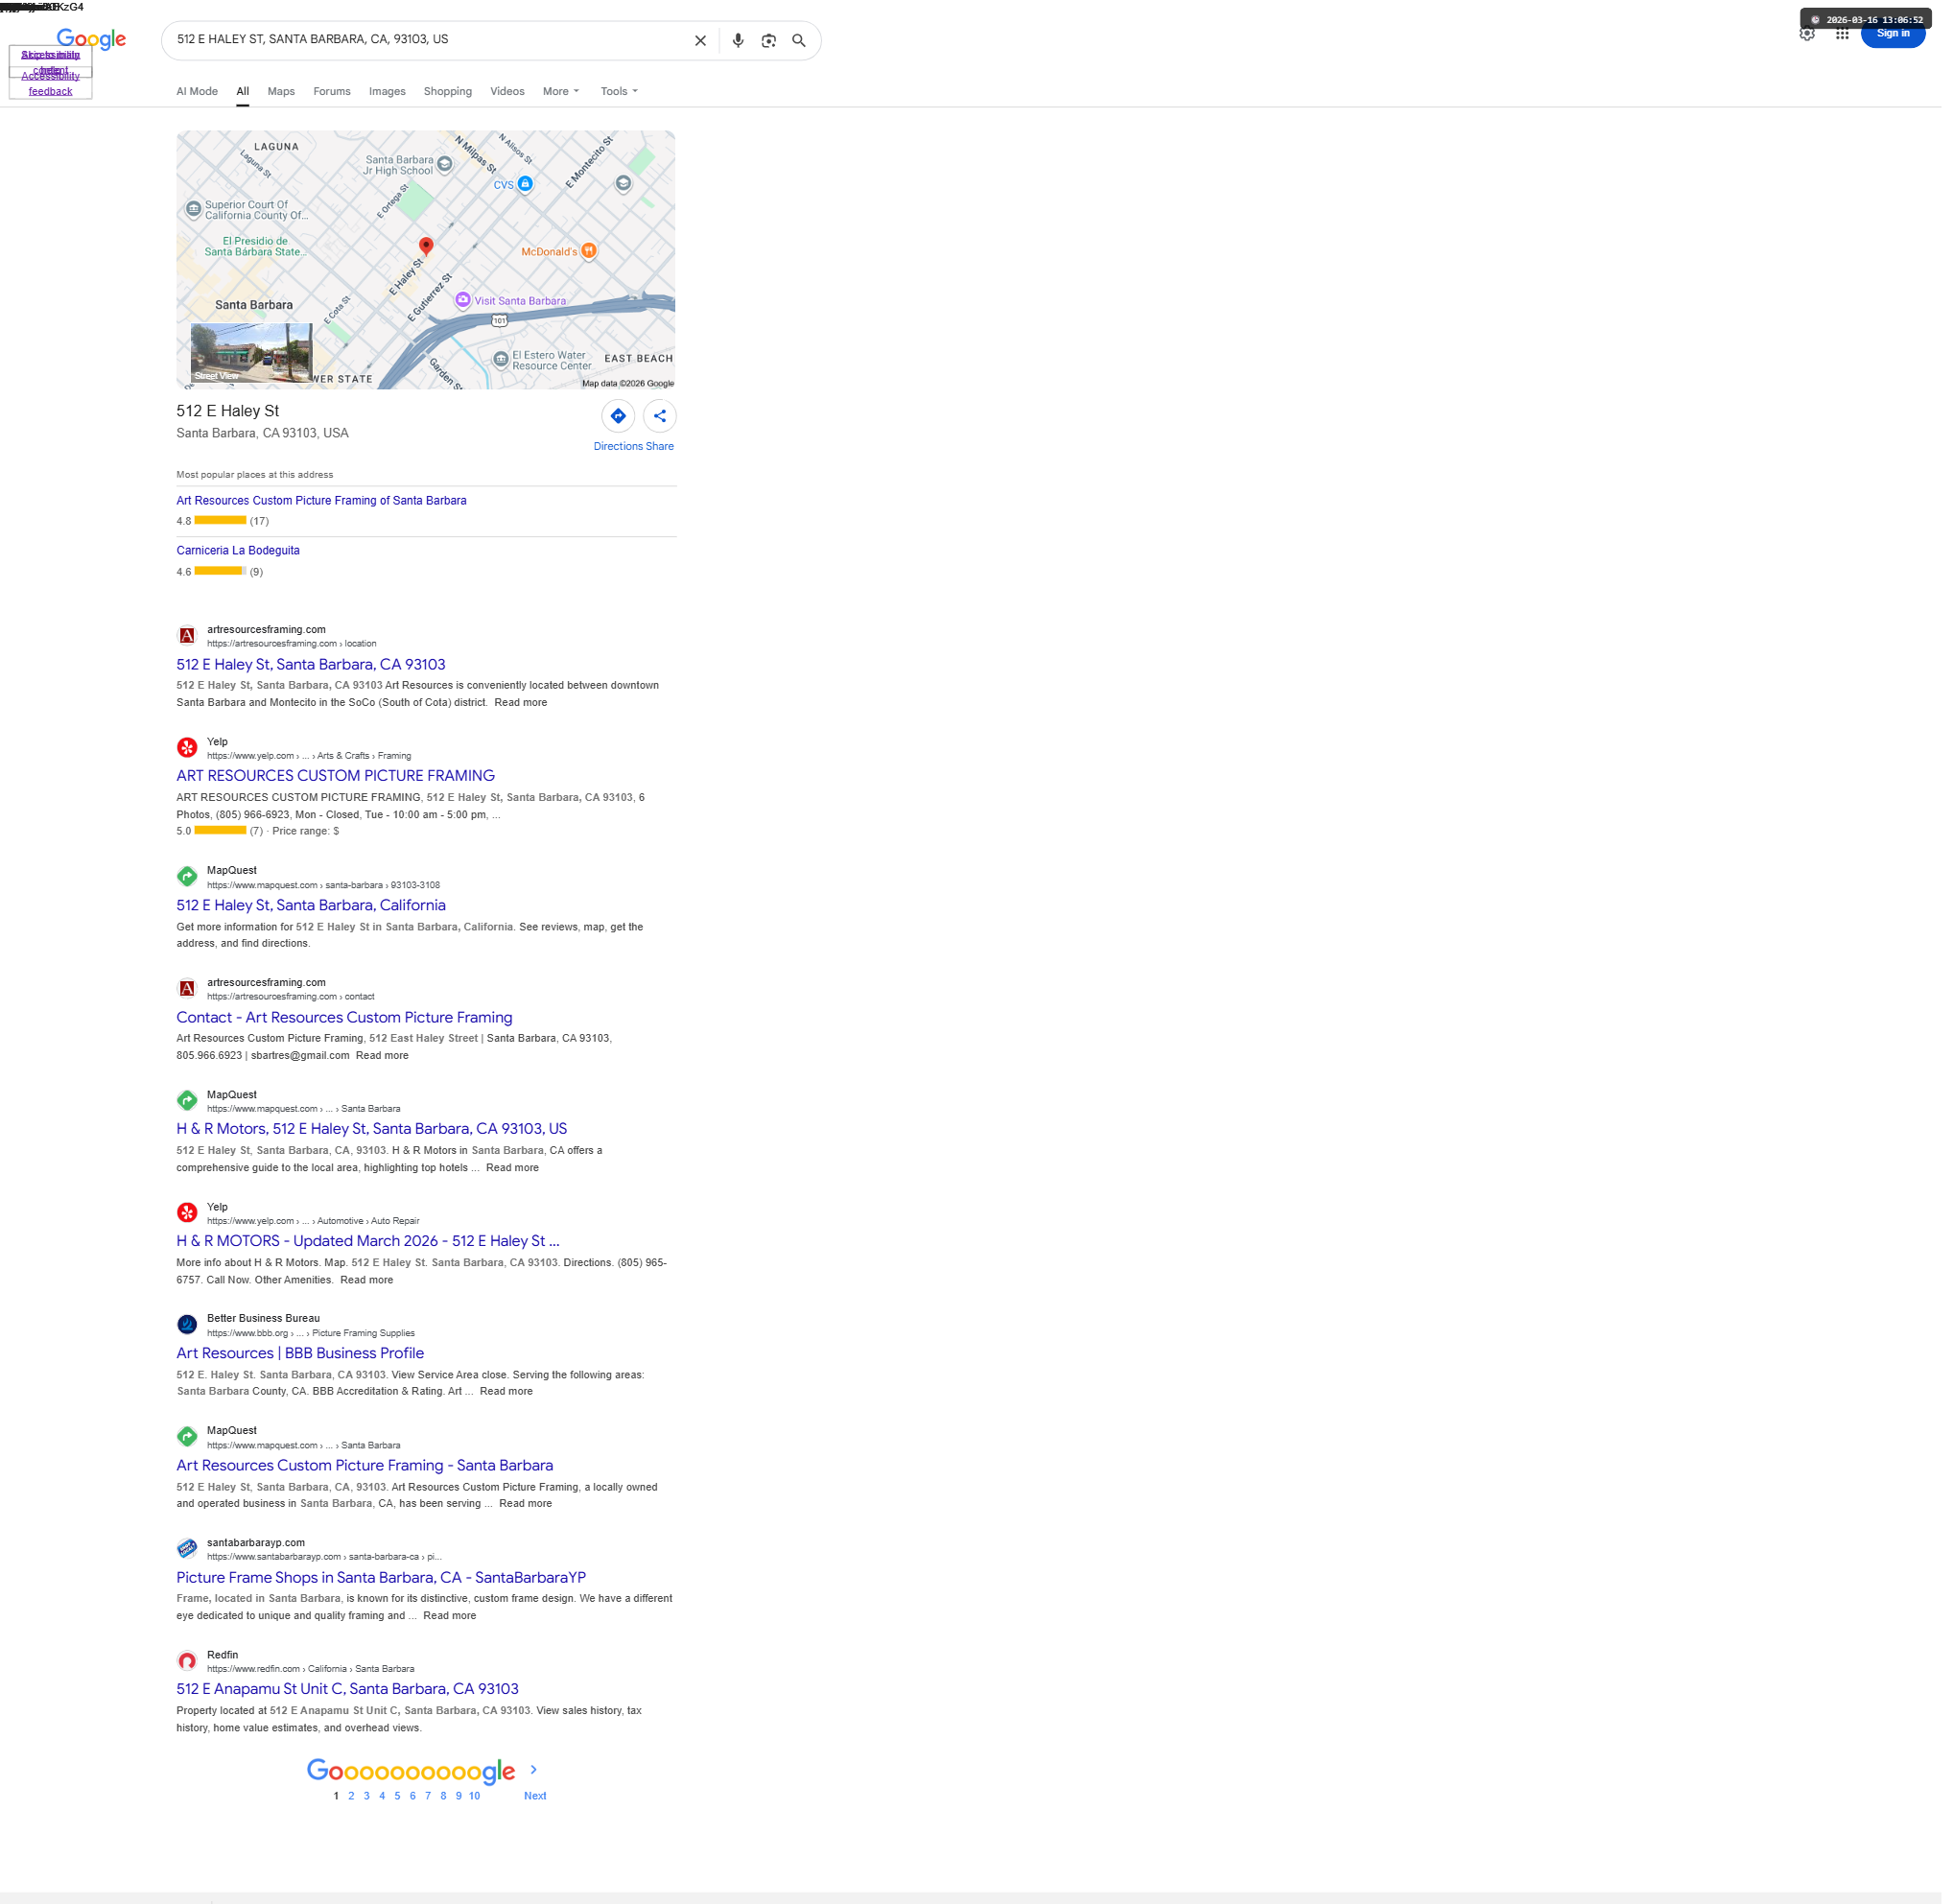This screenshot has width=1953, height=1904.
Task: Open the Street View thumbnail
Action: pyautogui.click(x=252, y=354)
